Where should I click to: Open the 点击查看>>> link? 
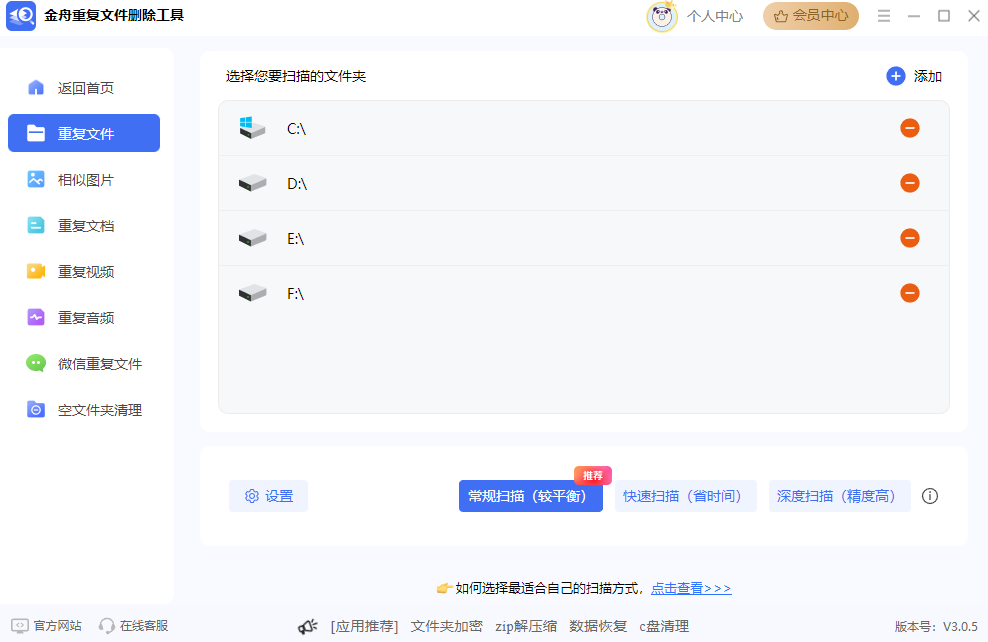point(691,588)
